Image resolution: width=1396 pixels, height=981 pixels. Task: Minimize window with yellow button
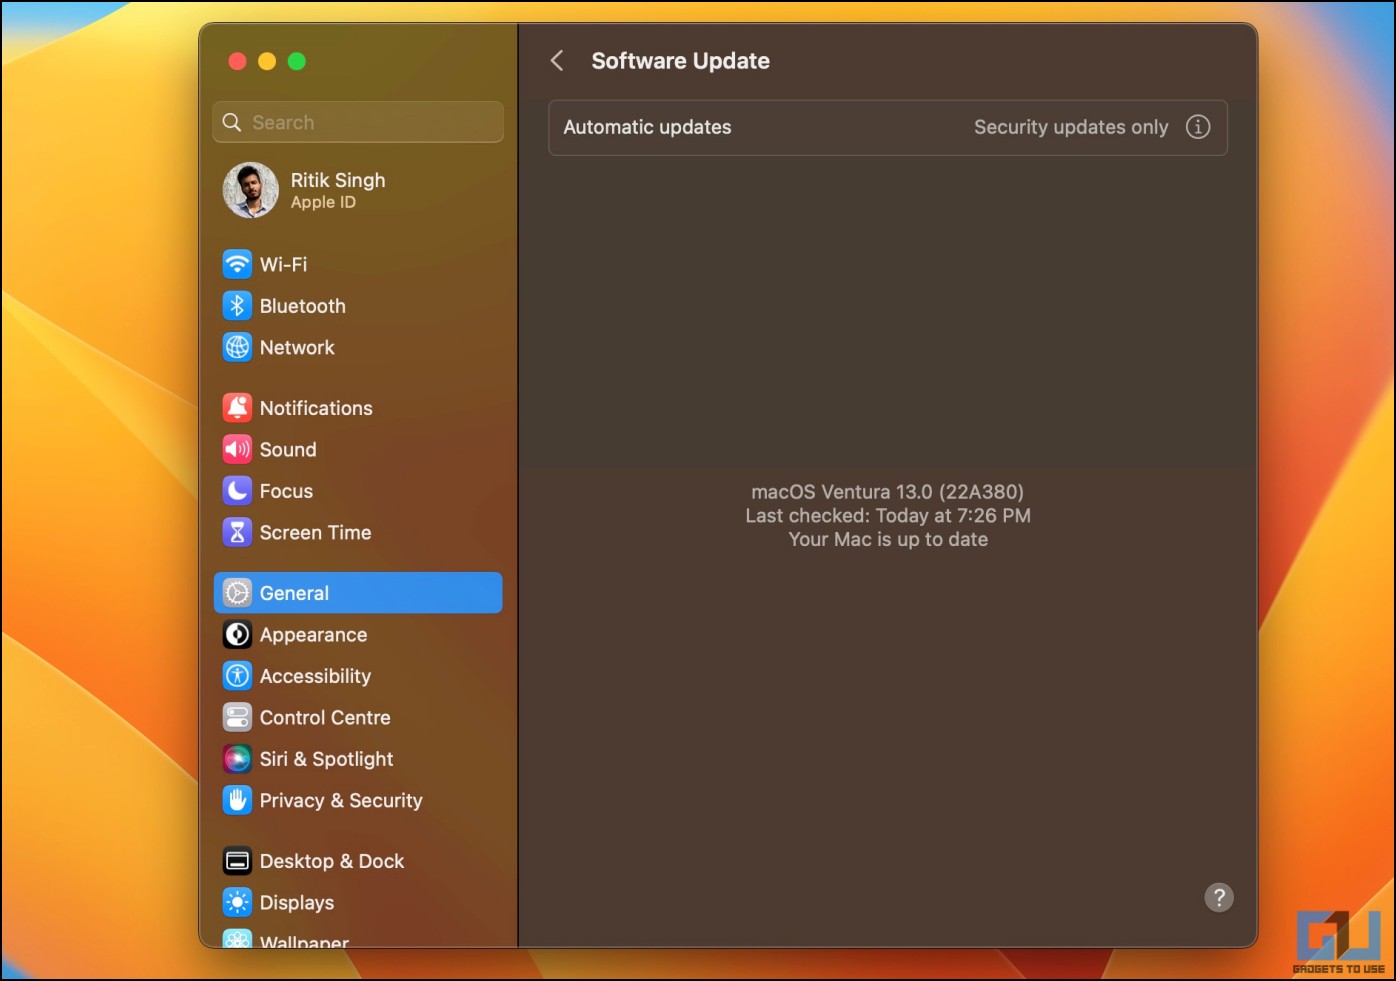point(267,61)
